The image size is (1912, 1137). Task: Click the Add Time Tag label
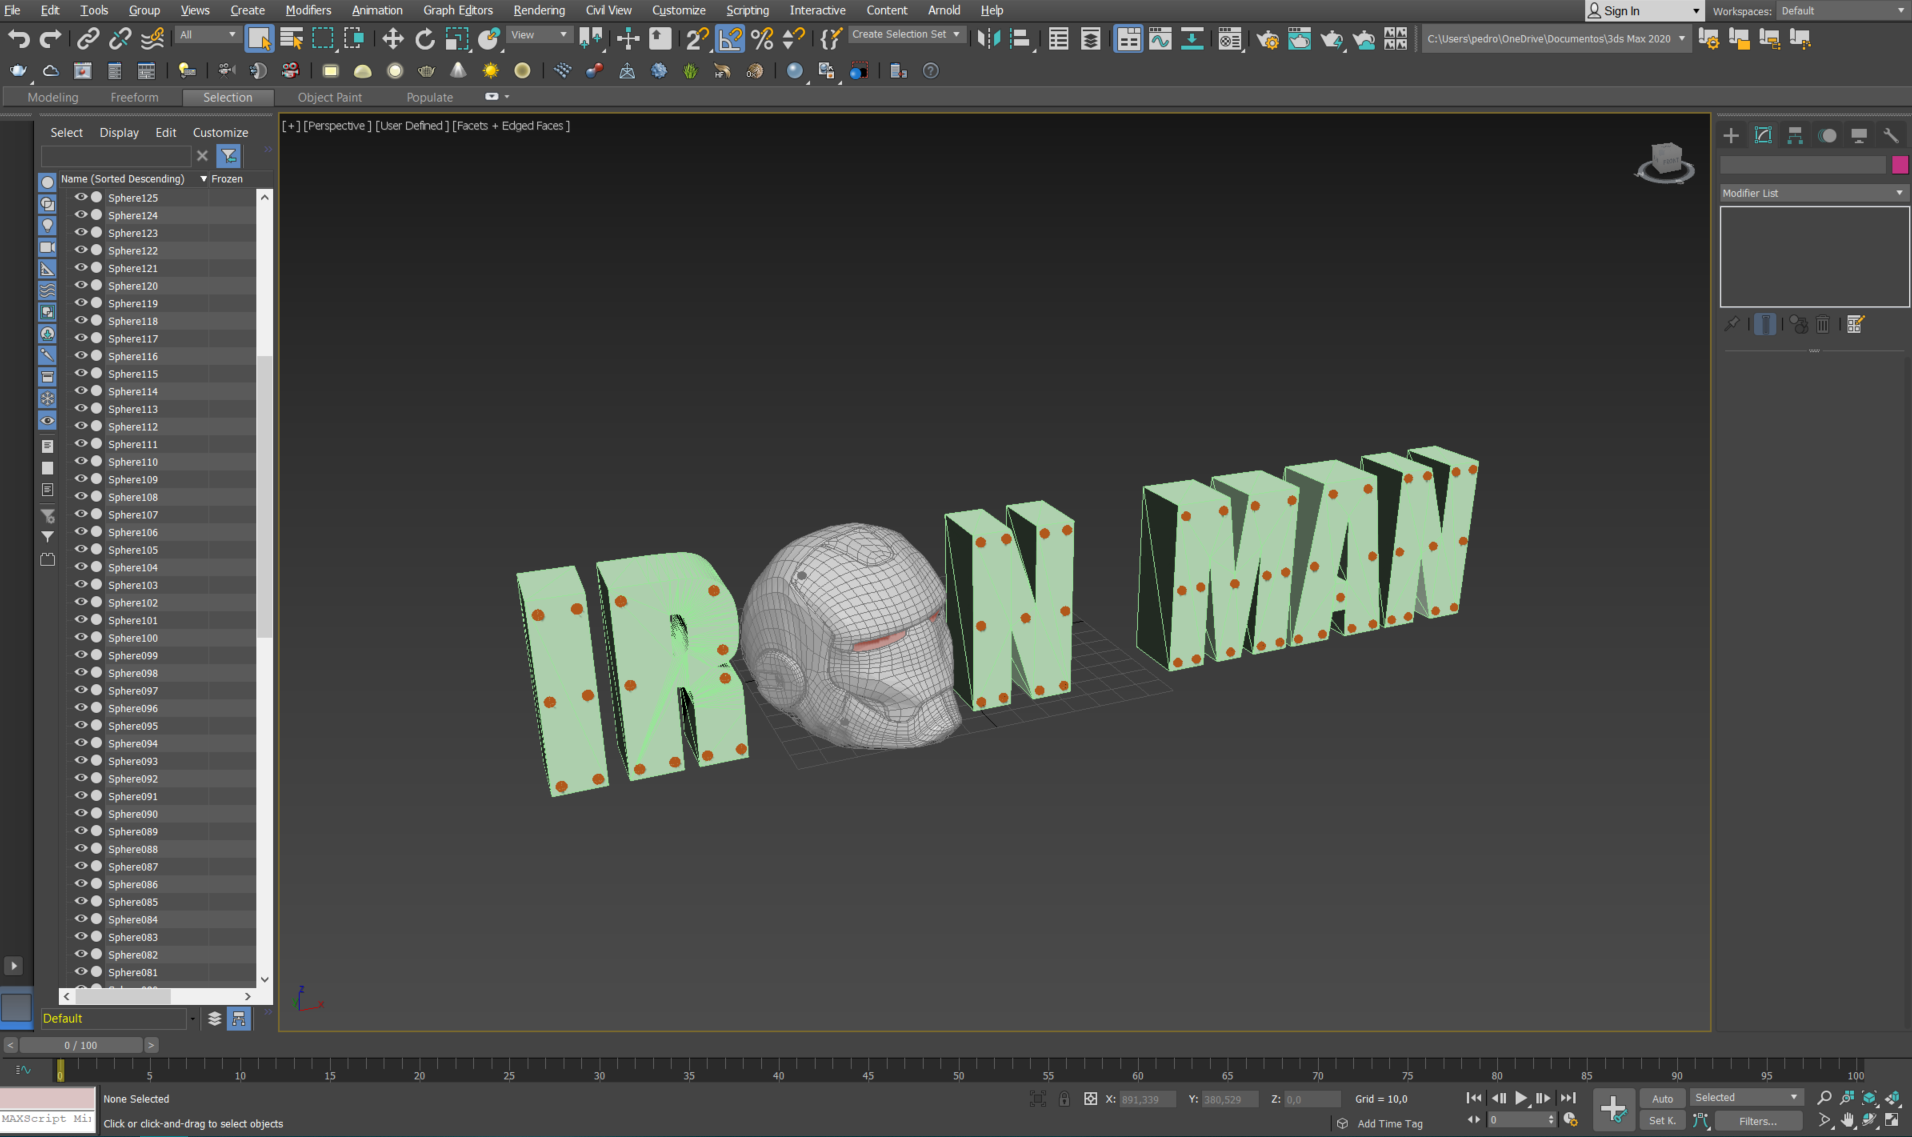click(1390, 1123)
